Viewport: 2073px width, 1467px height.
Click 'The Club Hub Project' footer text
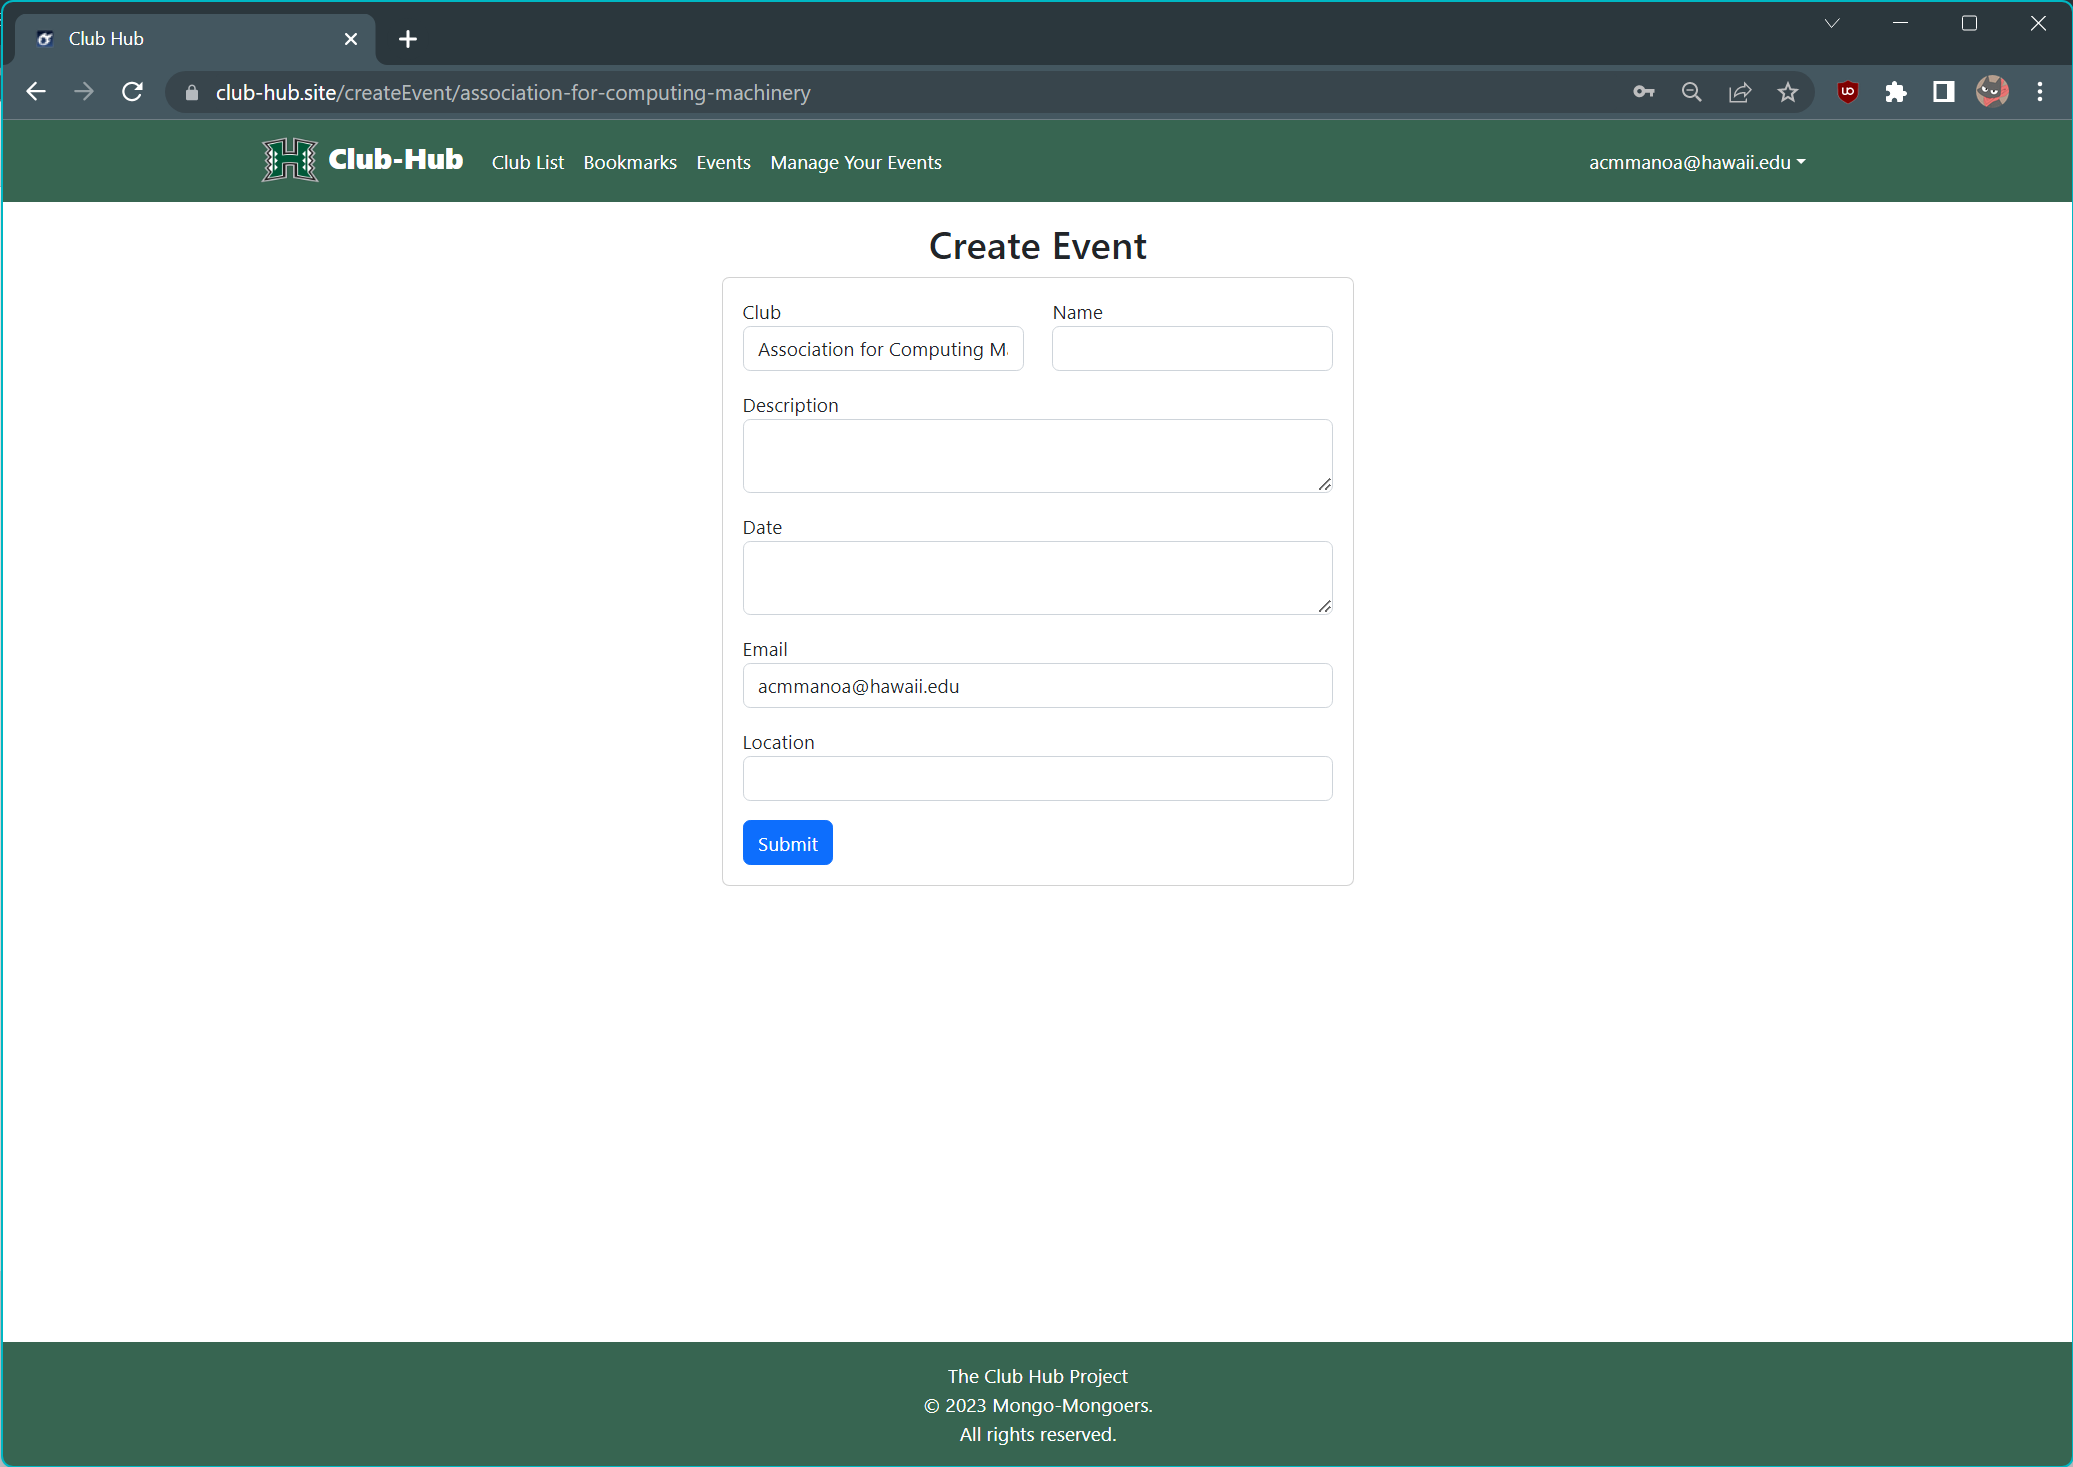pyautogui.click(x=1037, y=1376)
